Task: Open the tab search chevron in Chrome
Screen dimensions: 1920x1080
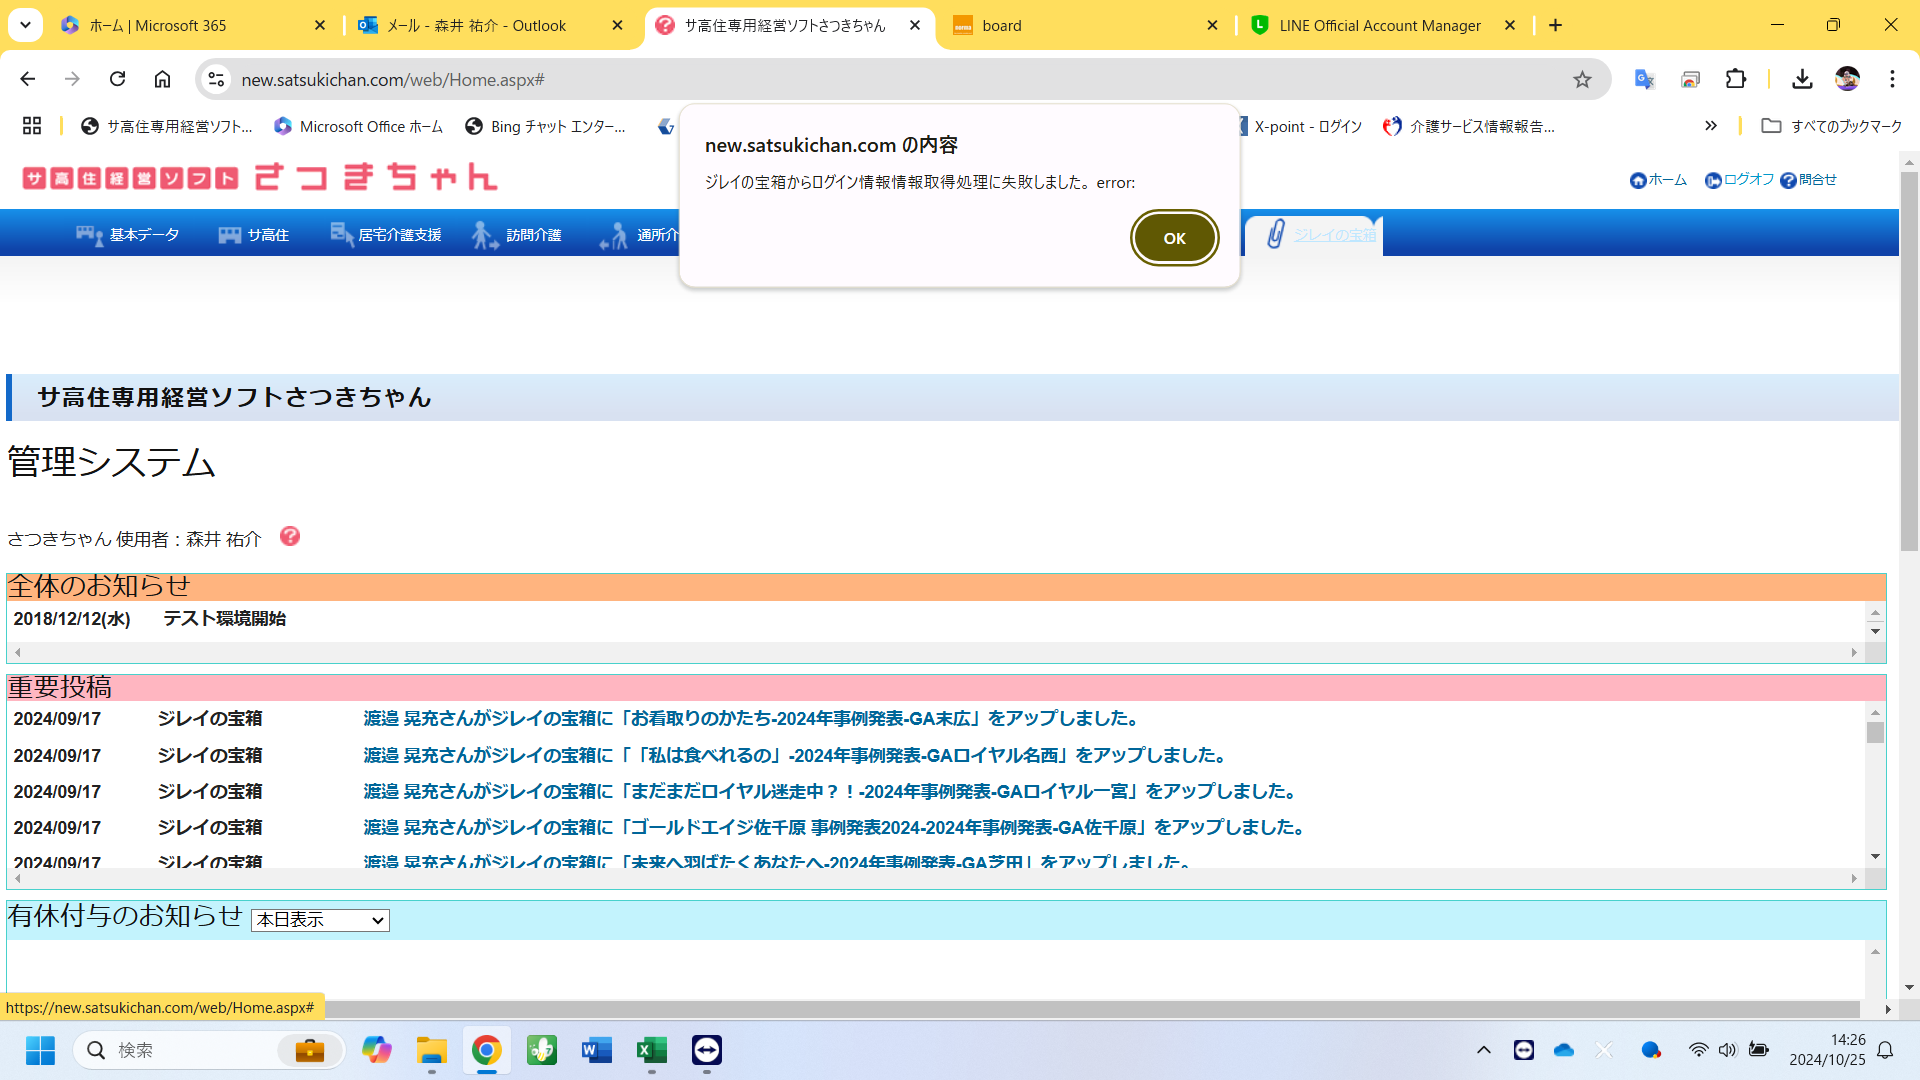Action: 25,25
